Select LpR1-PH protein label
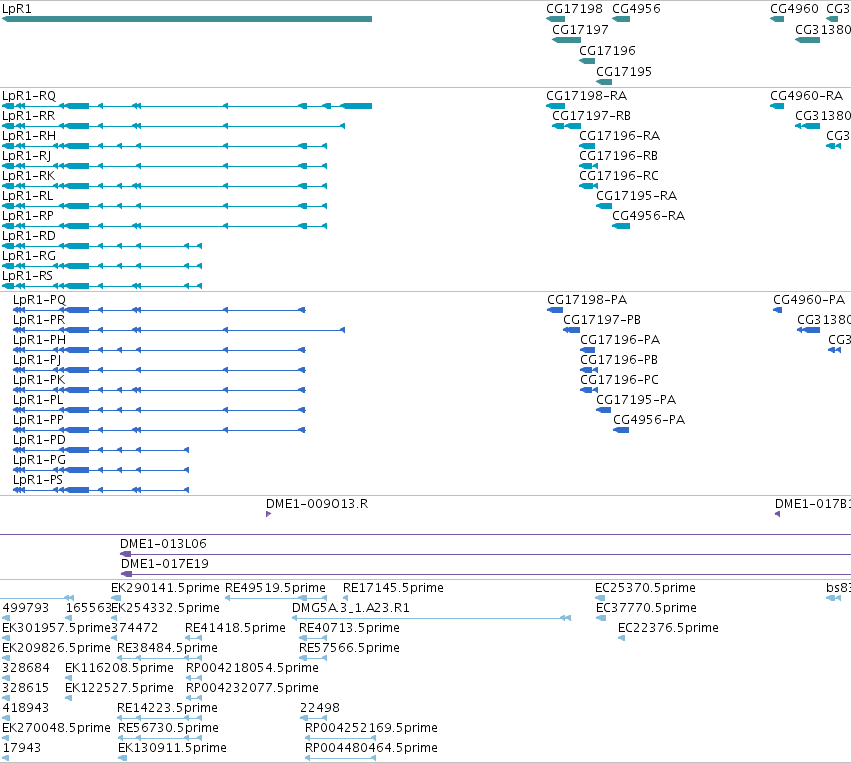This screenshot has height=763, width=851. click(39, 340)
